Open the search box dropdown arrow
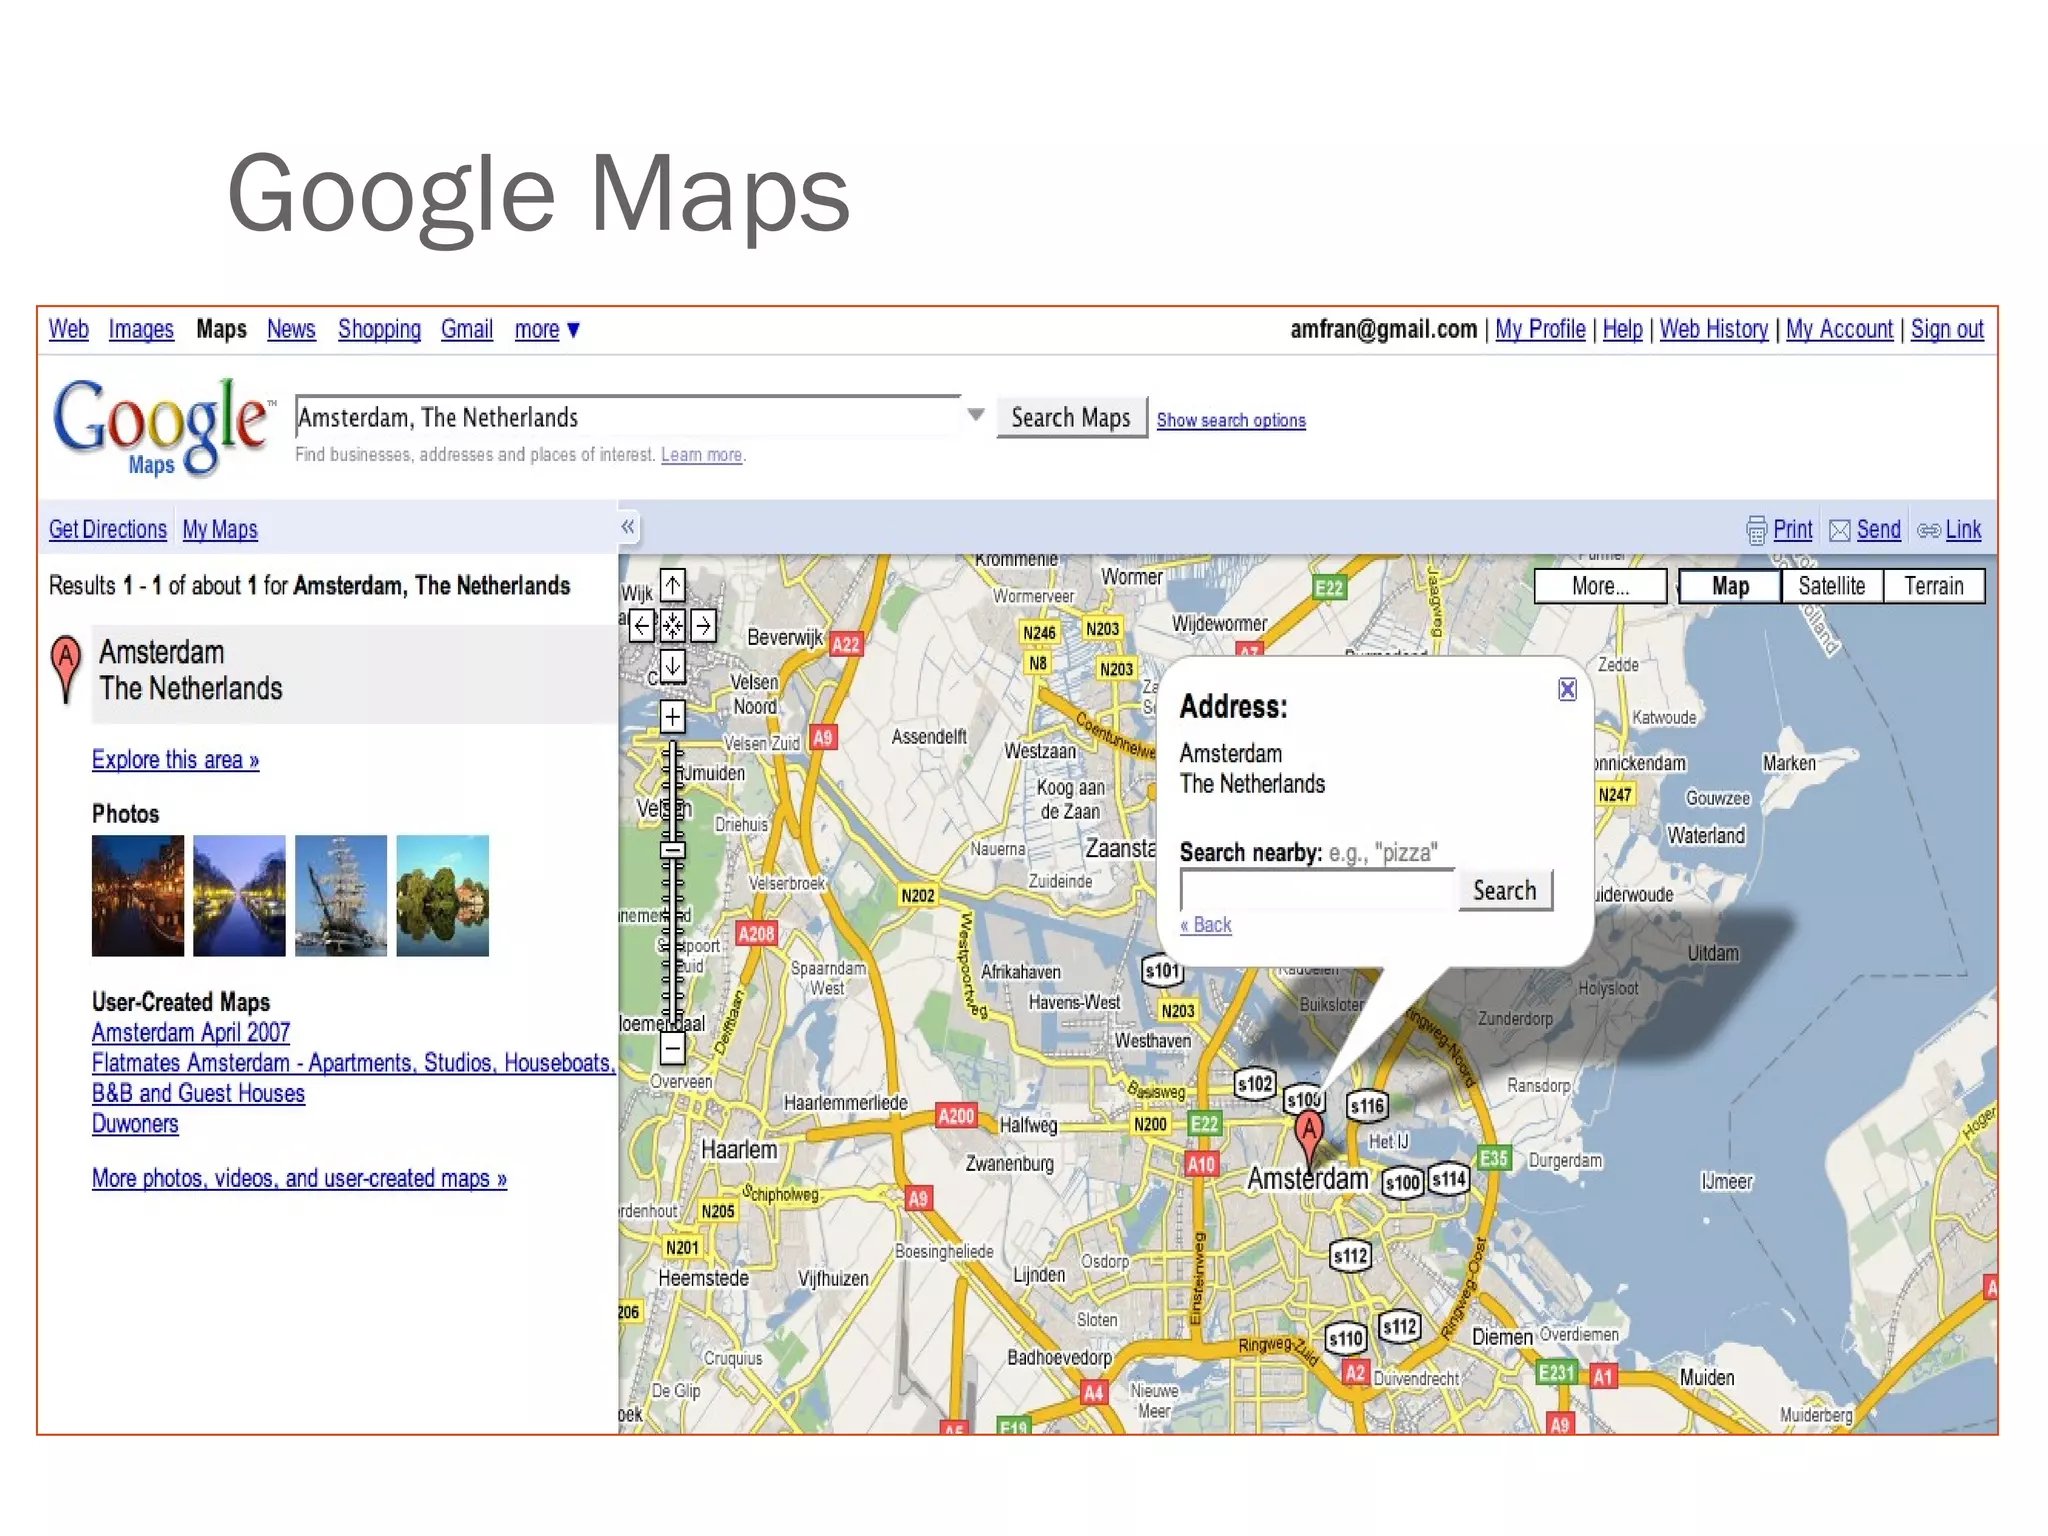This screenshot has width=2048, height=1536. click(x=976, y=415)
